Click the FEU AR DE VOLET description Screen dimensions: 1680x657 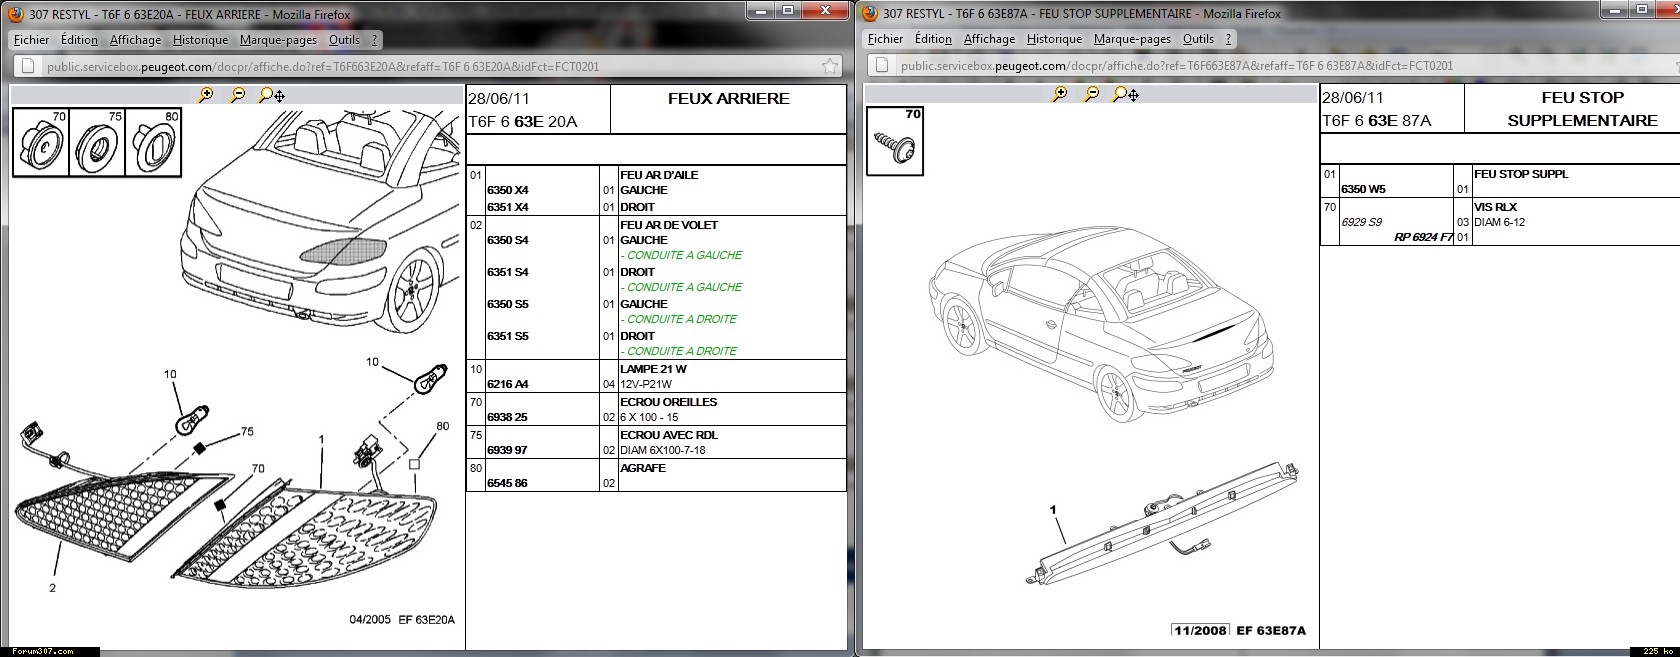tap(669, 225)
